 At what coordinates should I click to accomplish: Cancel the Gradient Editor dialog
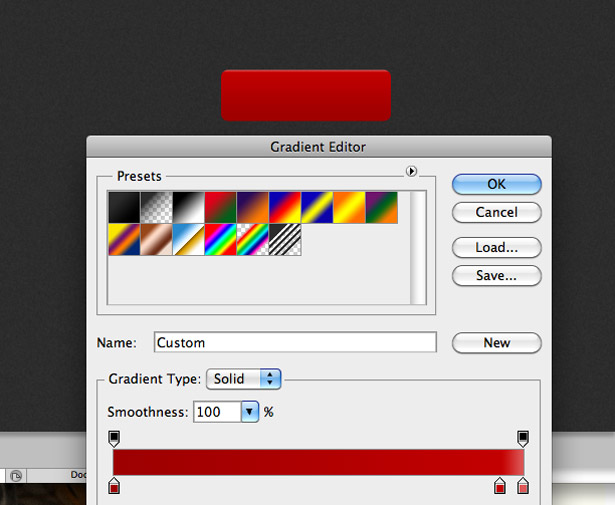click(497, 213)
